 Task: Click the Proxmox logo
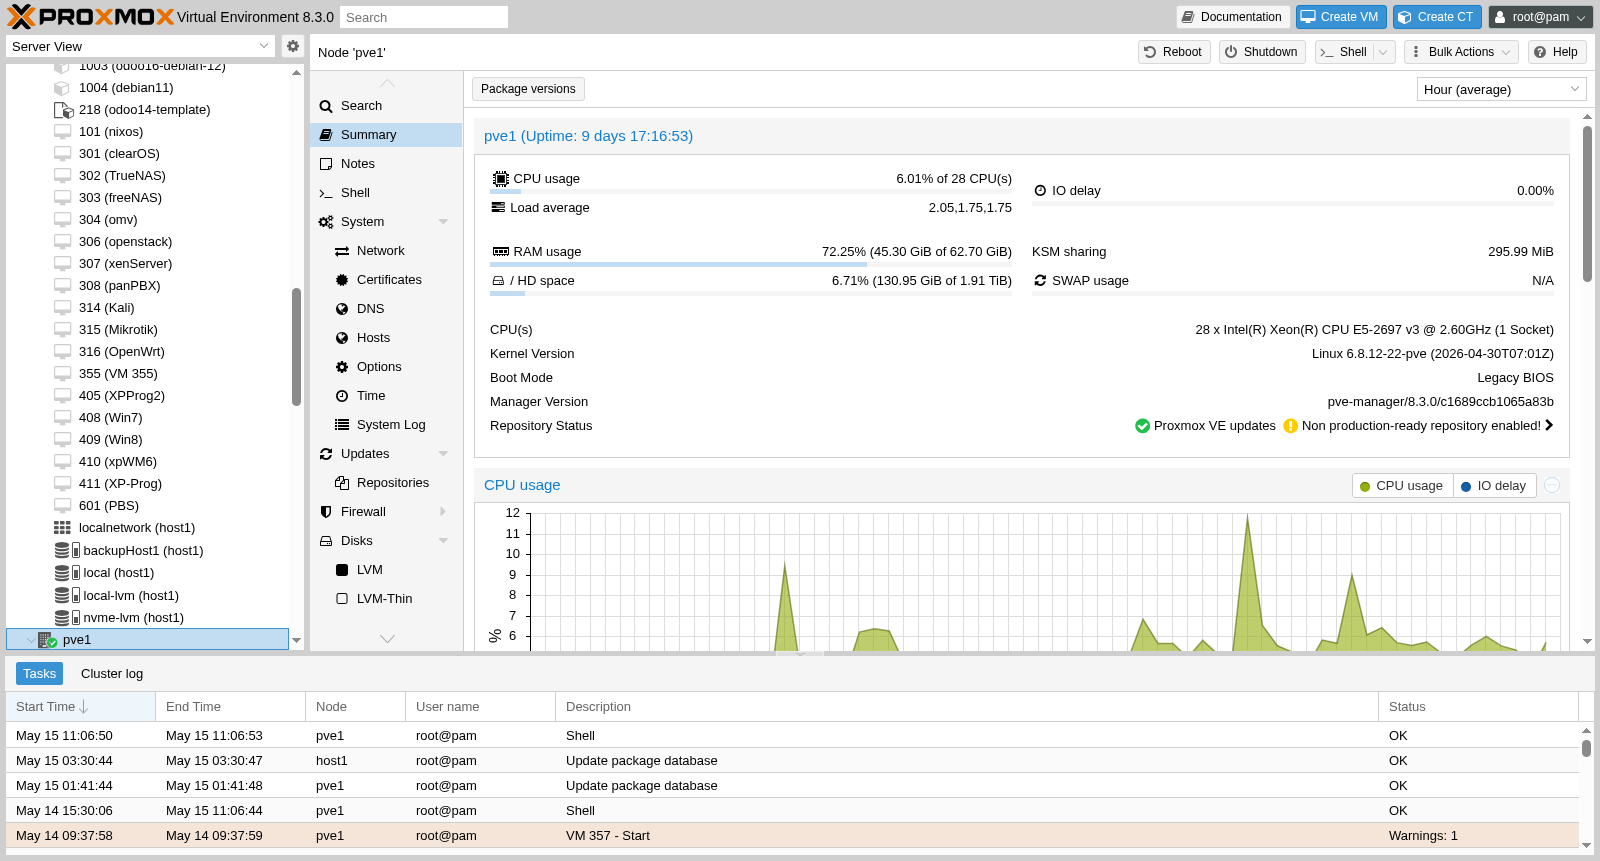90,17
